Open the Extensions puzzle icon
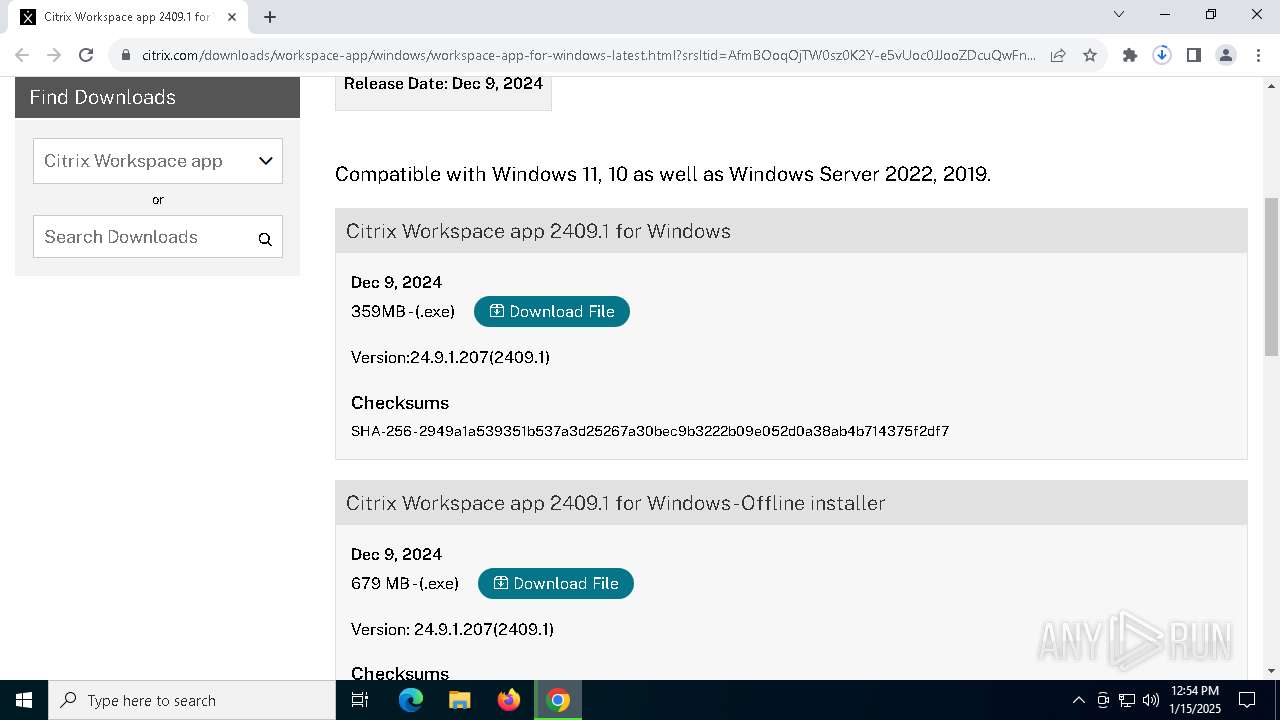Screen dimensions: 1280x720 click(x=1130, y=56)
